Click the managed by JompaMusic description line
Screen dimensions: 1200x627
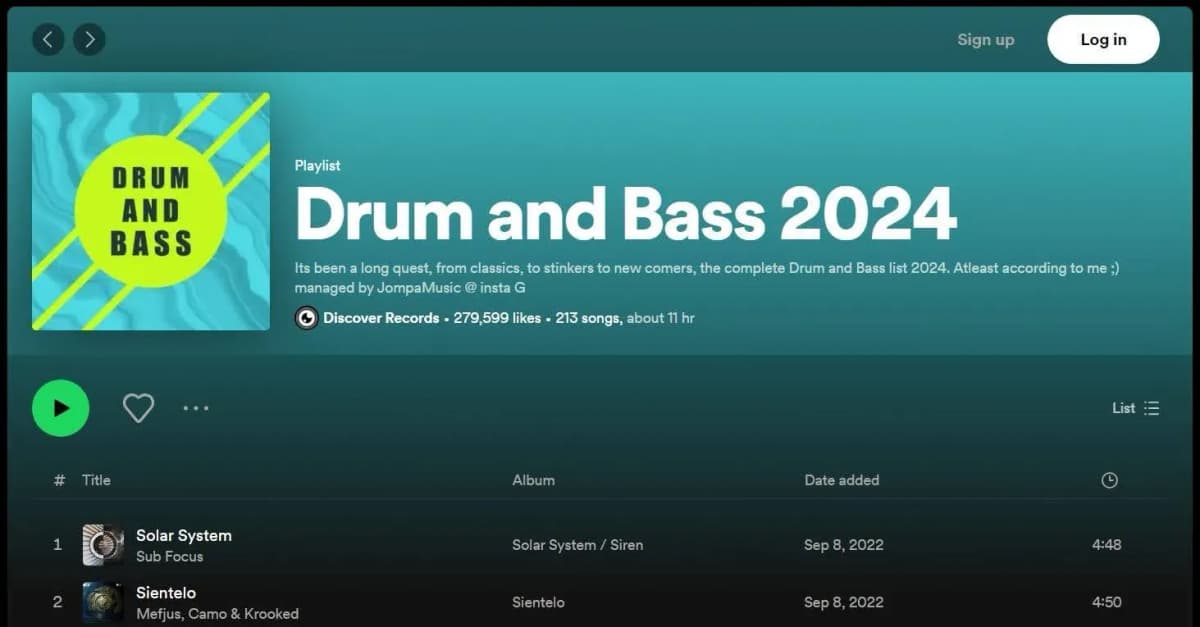(x=410, y=288)
